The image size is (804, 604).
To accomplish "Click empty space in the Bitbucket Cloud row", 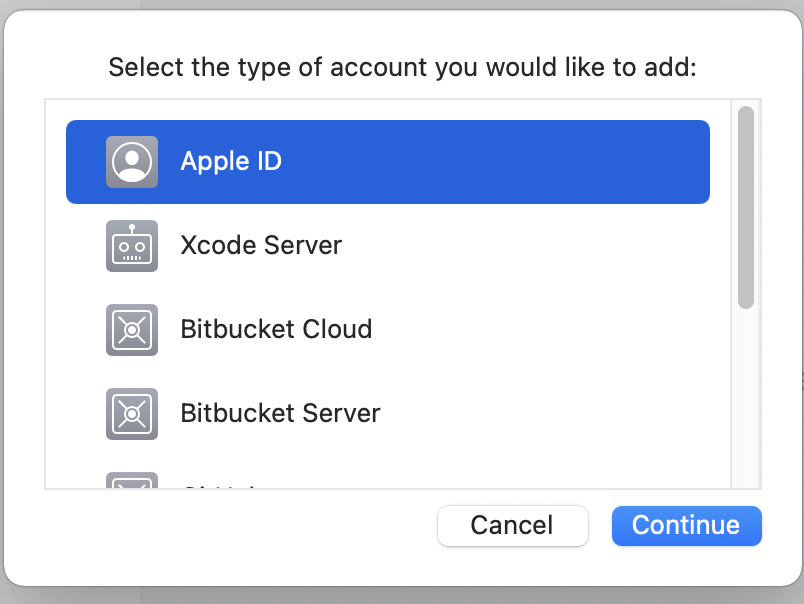I will coord(538,330).
